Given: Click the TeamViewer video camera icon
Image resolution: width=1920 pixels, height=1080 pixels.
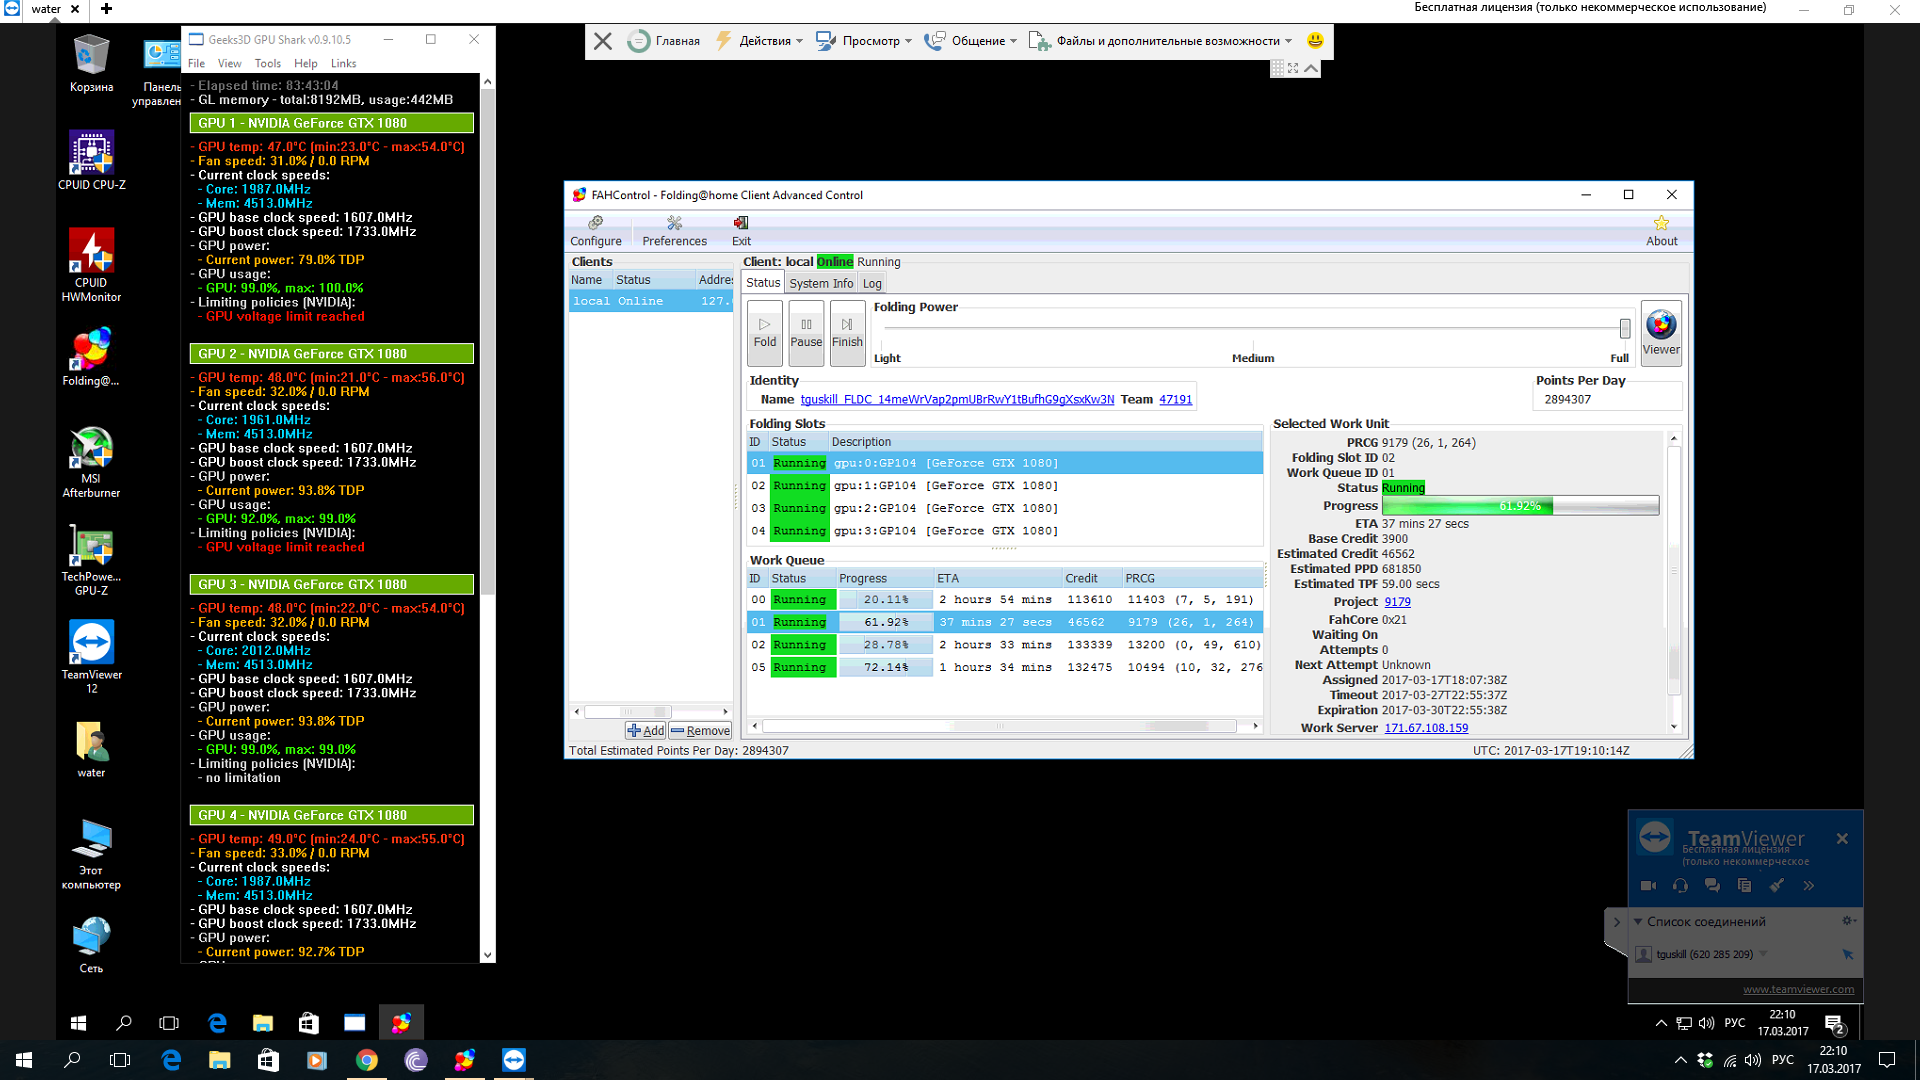Looking at the screenshot, I should point(1648,885).
